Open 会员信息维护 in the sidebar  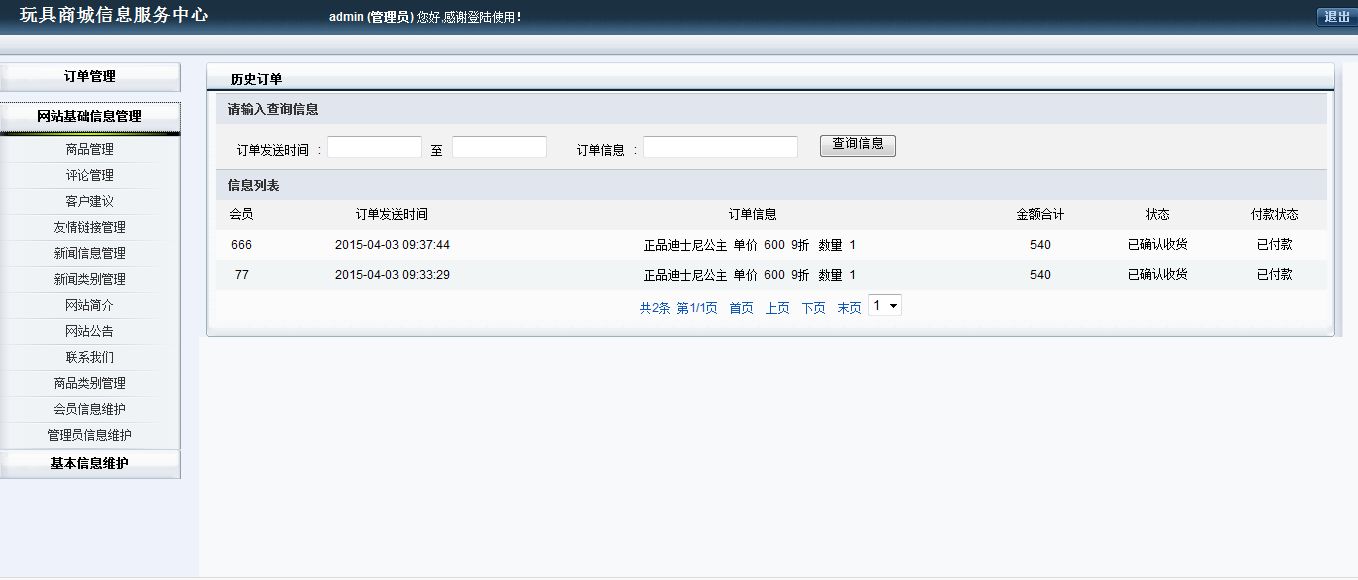point(90,409)
